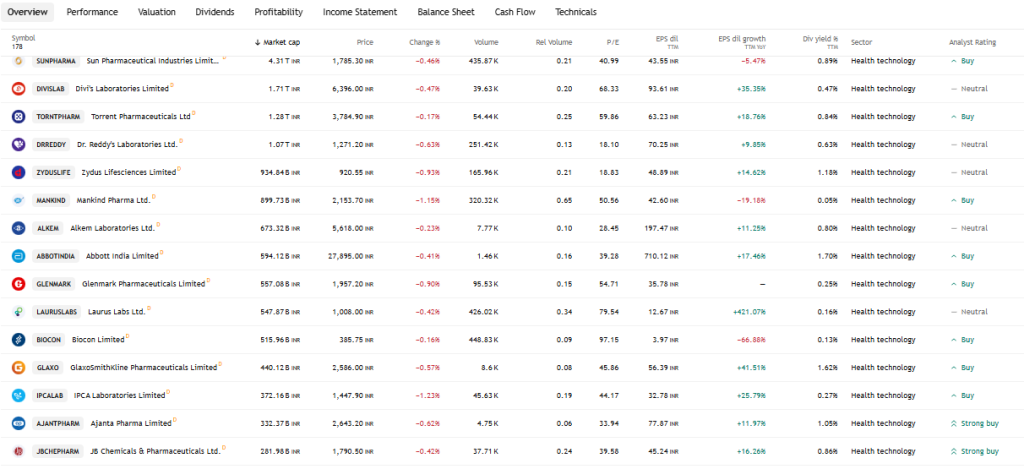
Task: Open Alkem Laboratories Ltd. company link
Action: 112,228
